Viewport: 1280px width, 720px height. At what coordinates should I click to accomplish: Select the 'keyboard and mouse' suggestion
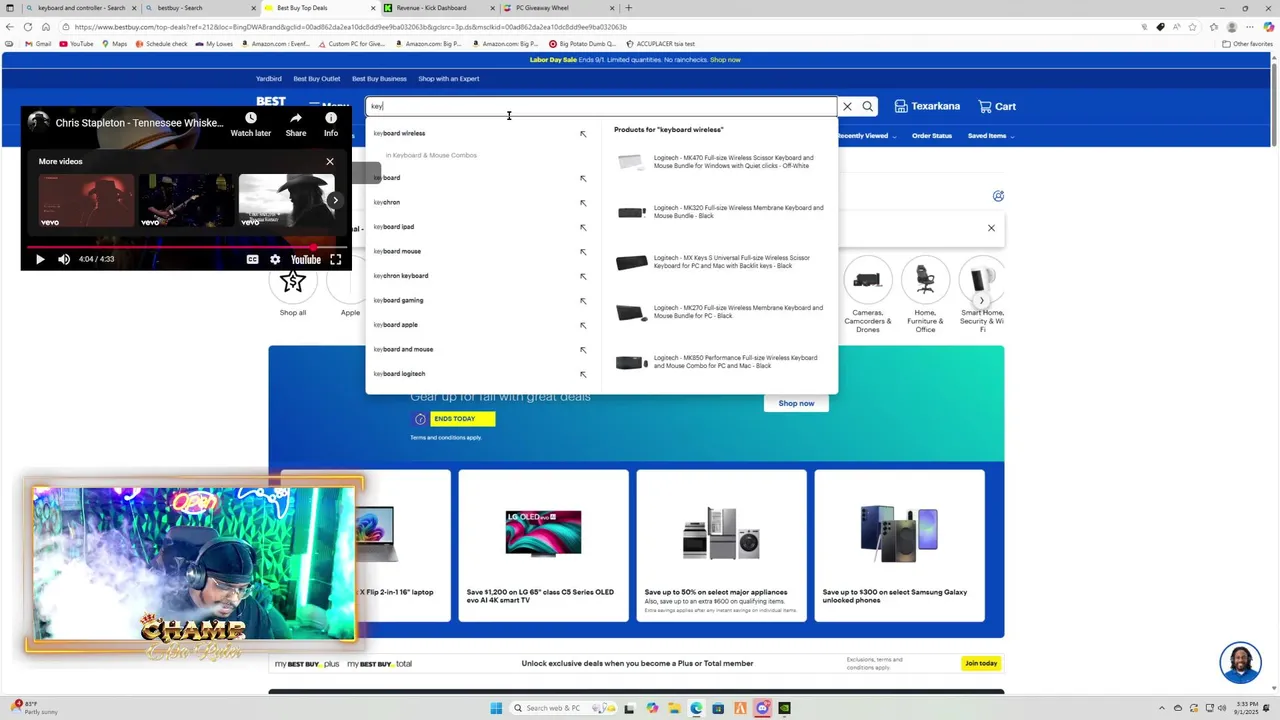(x=403, y=349)
